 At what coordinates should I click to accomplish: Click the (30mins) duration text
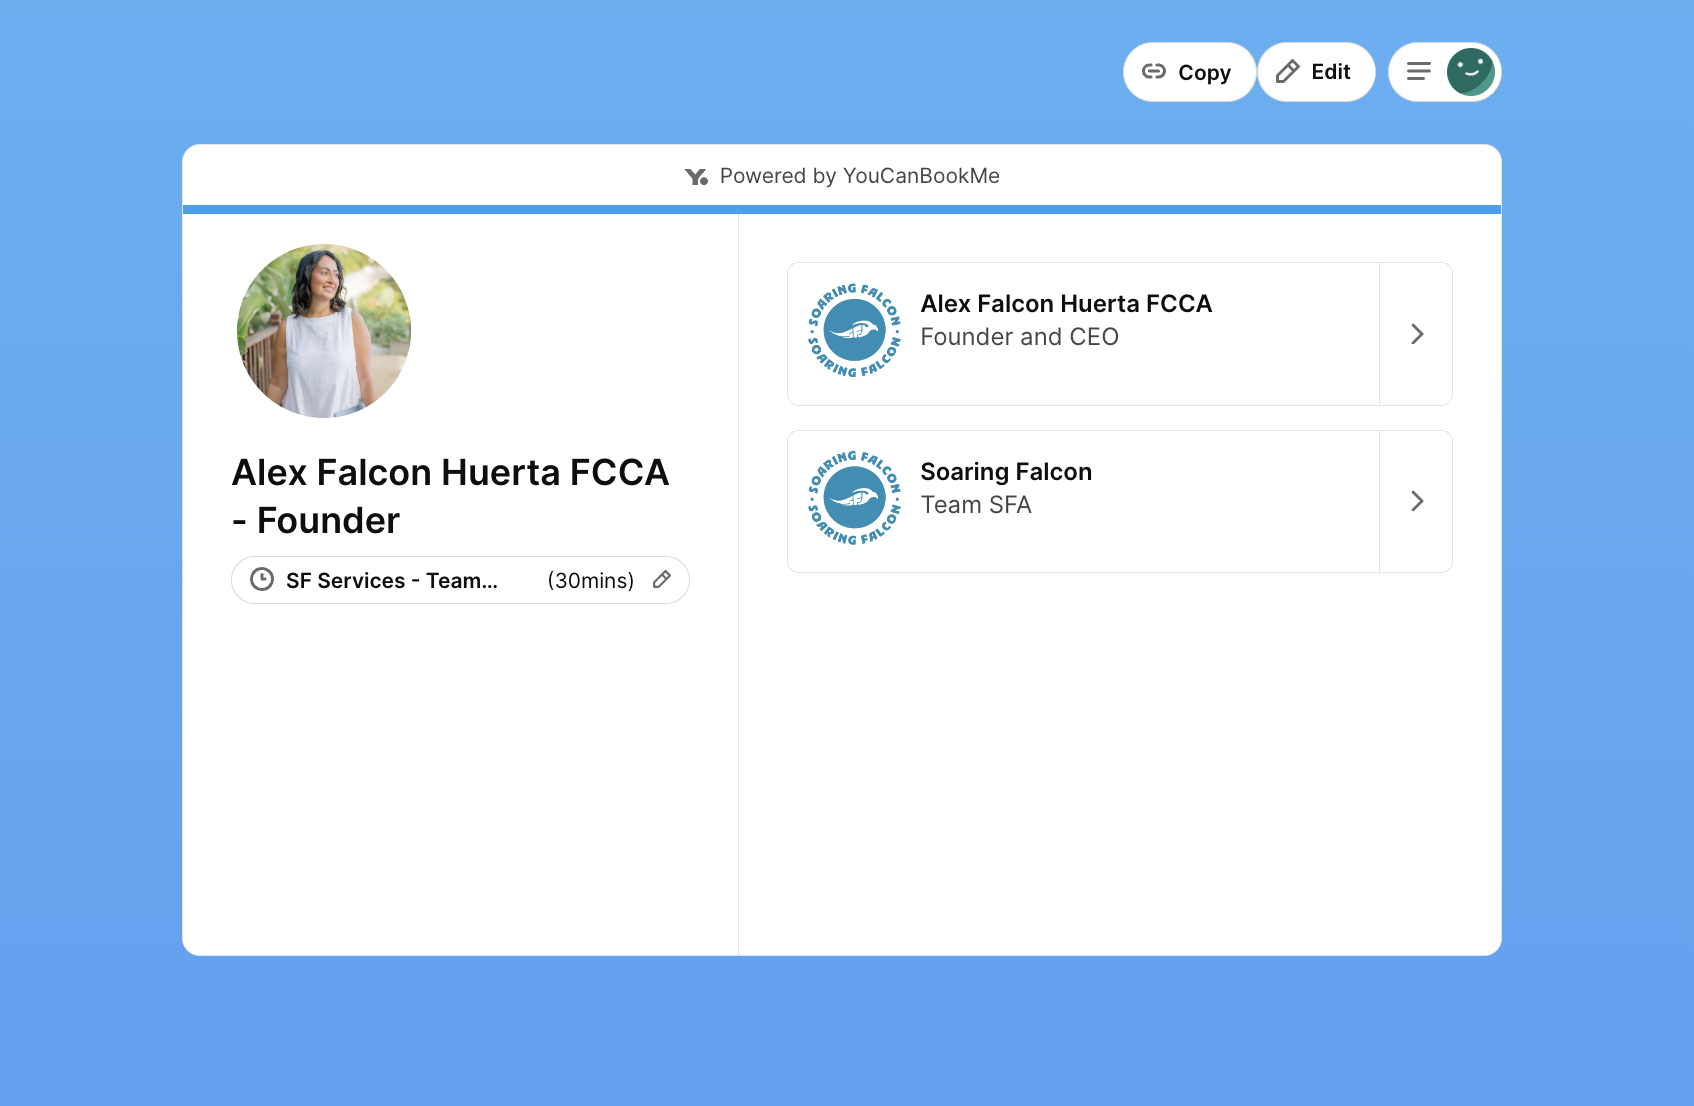pos(590,581)
